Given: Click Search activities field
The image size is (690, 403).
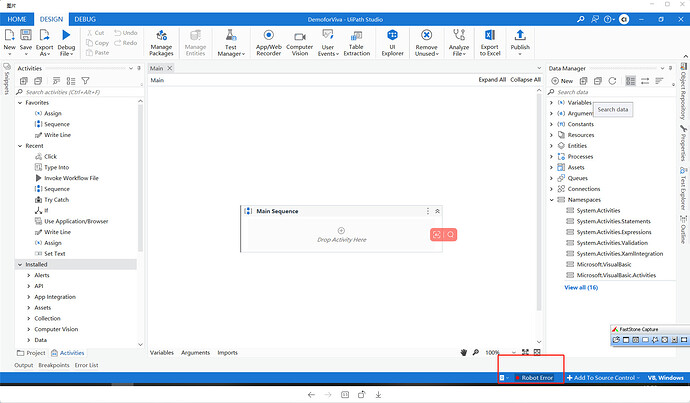Looking at the screenshot, I should coord(78,92).
